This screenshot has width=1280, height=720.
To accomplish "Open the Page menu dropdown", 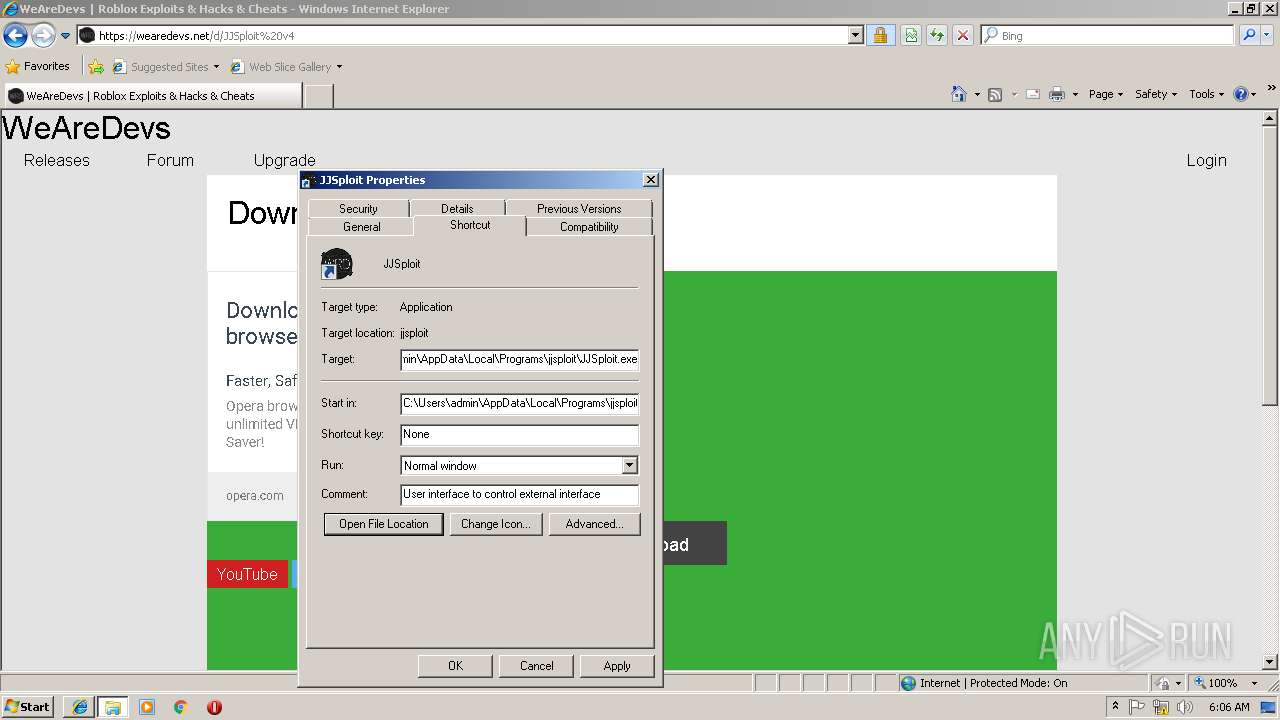I will click(1106, 94).
